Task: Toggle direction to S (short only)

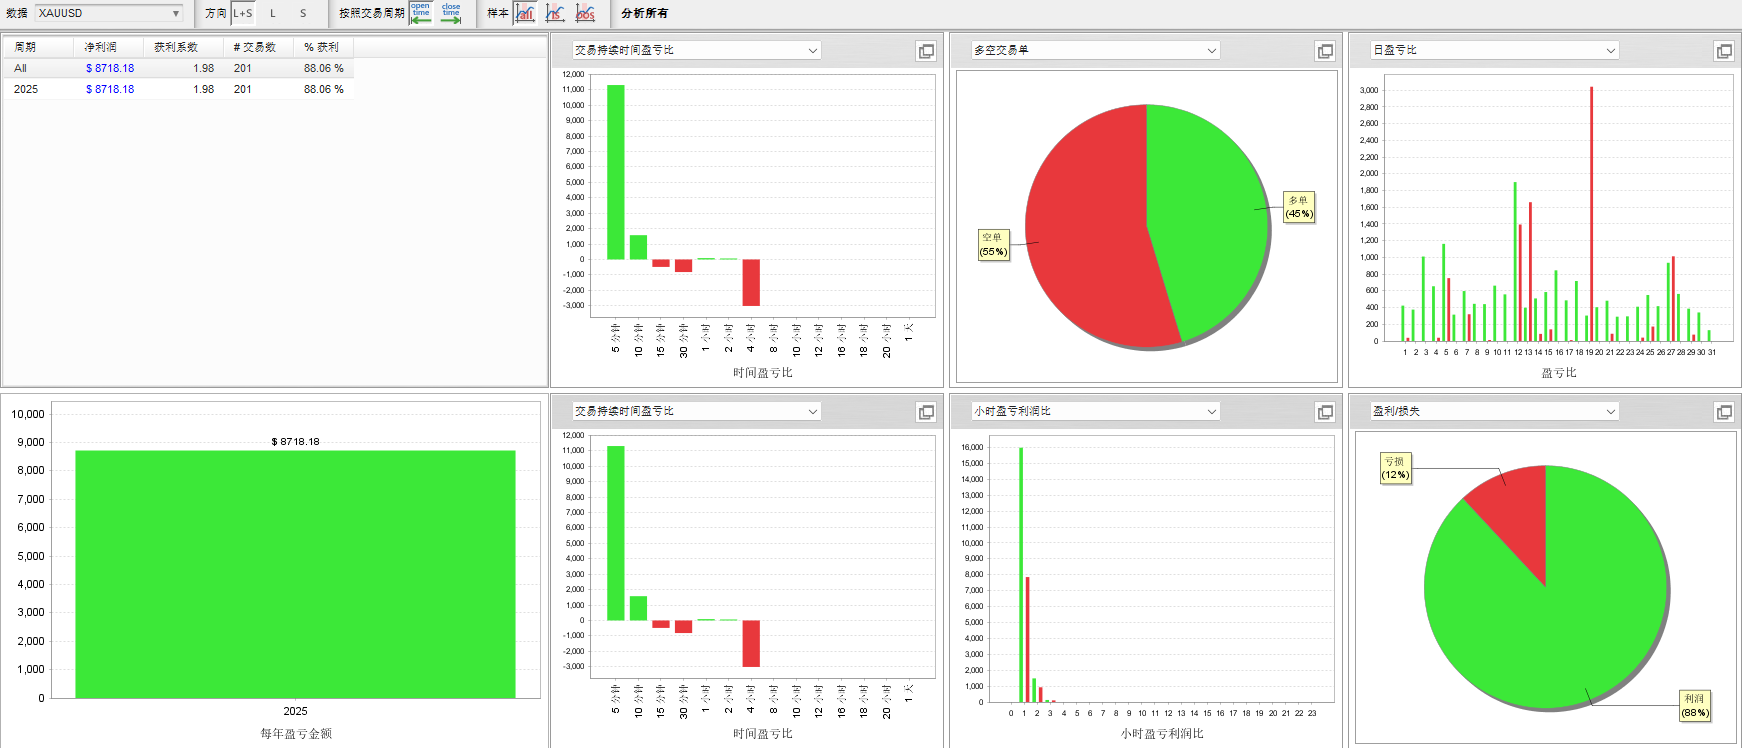Action: (x=303, y=13)
